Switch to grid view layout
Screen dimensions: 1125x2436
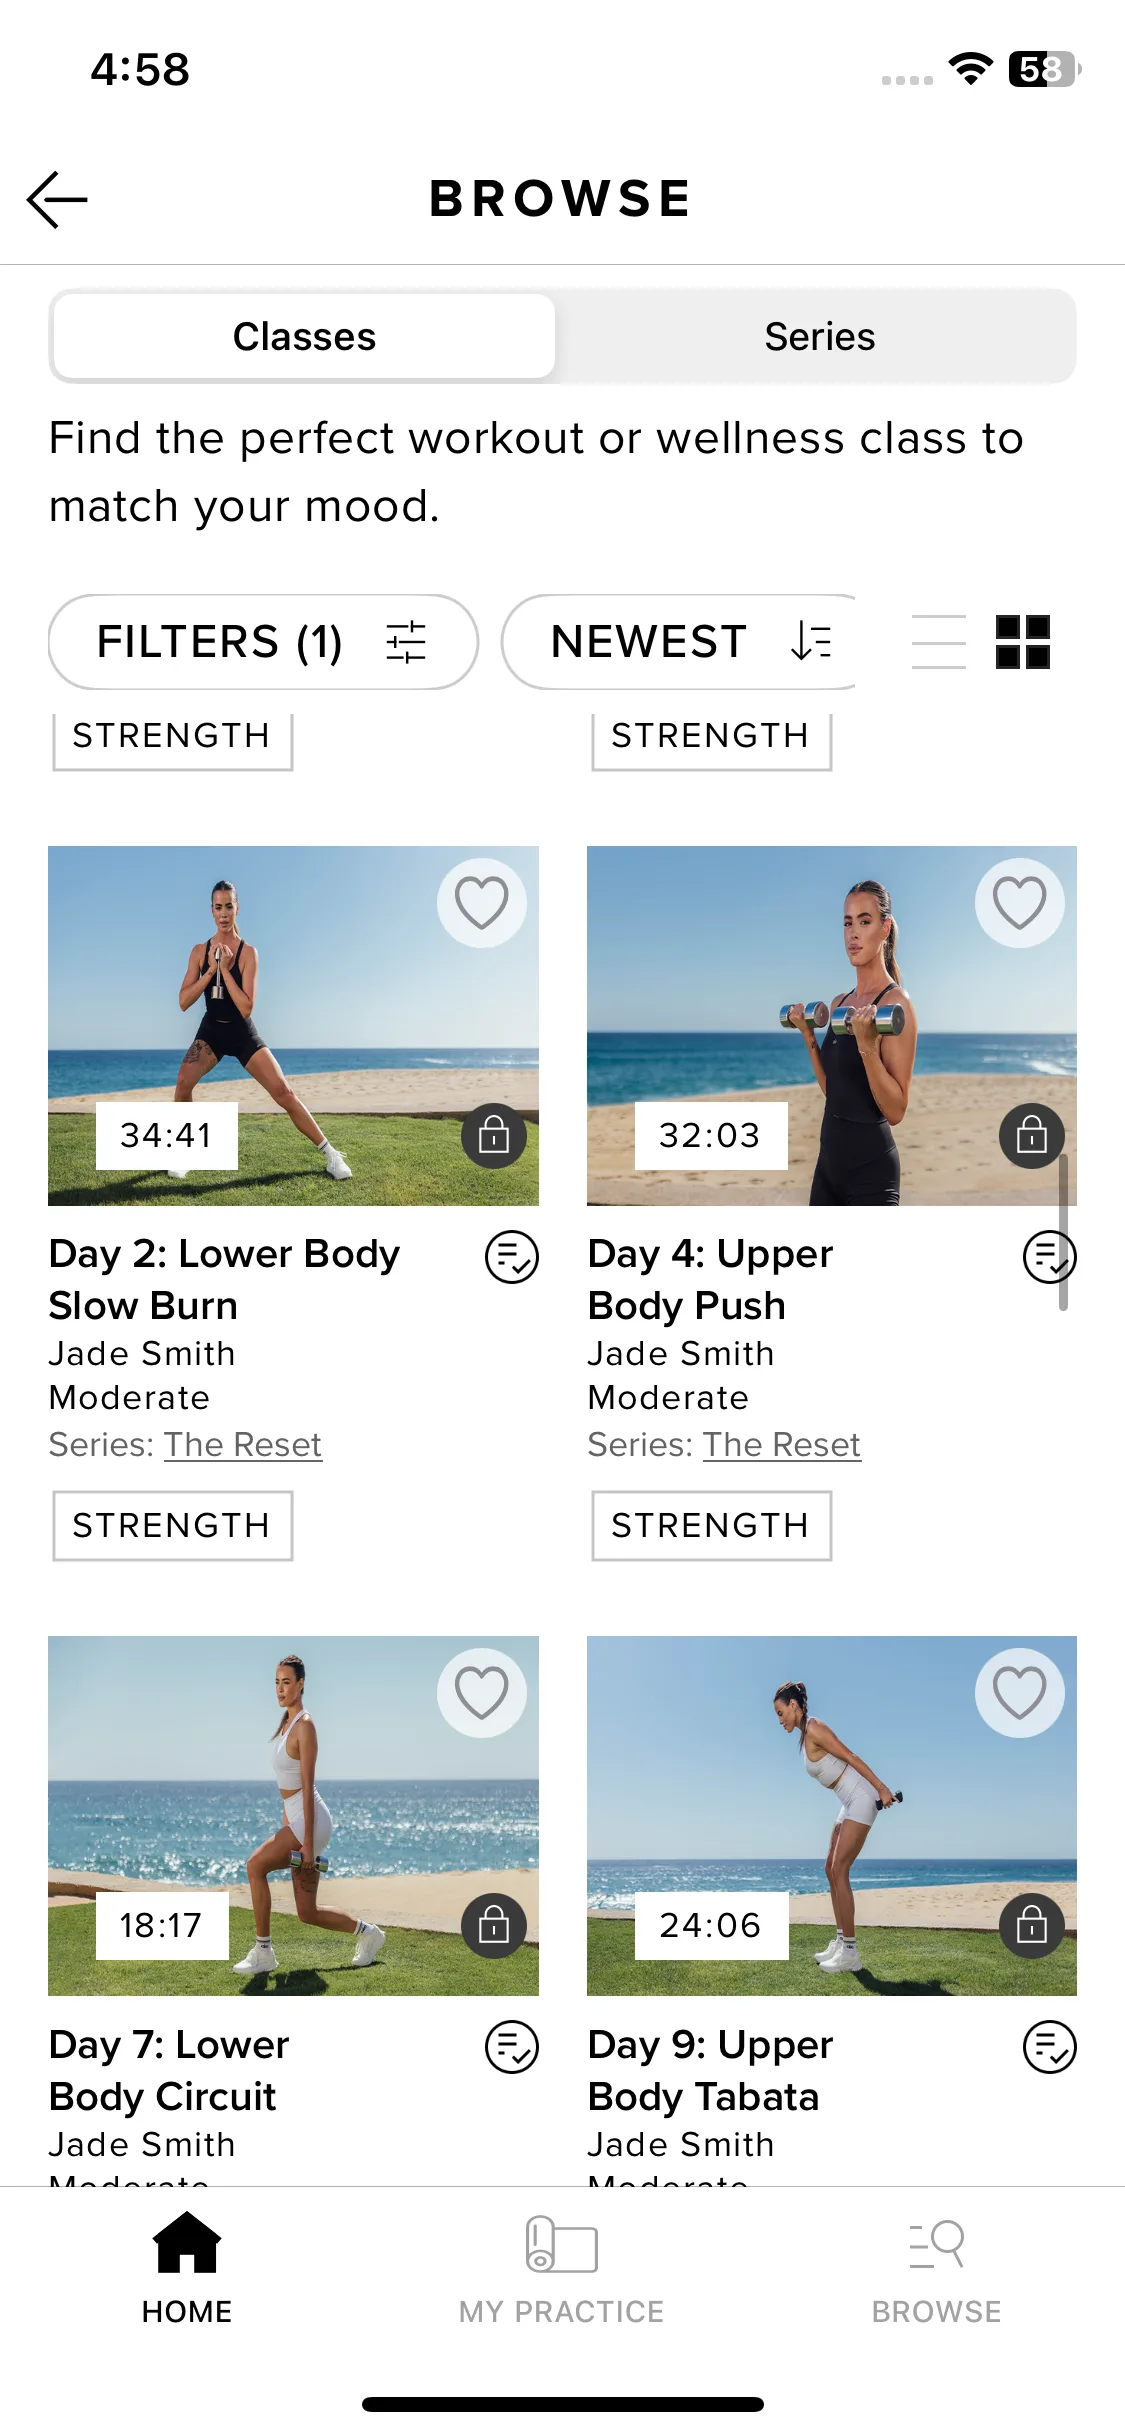(x=1023, y=642)
